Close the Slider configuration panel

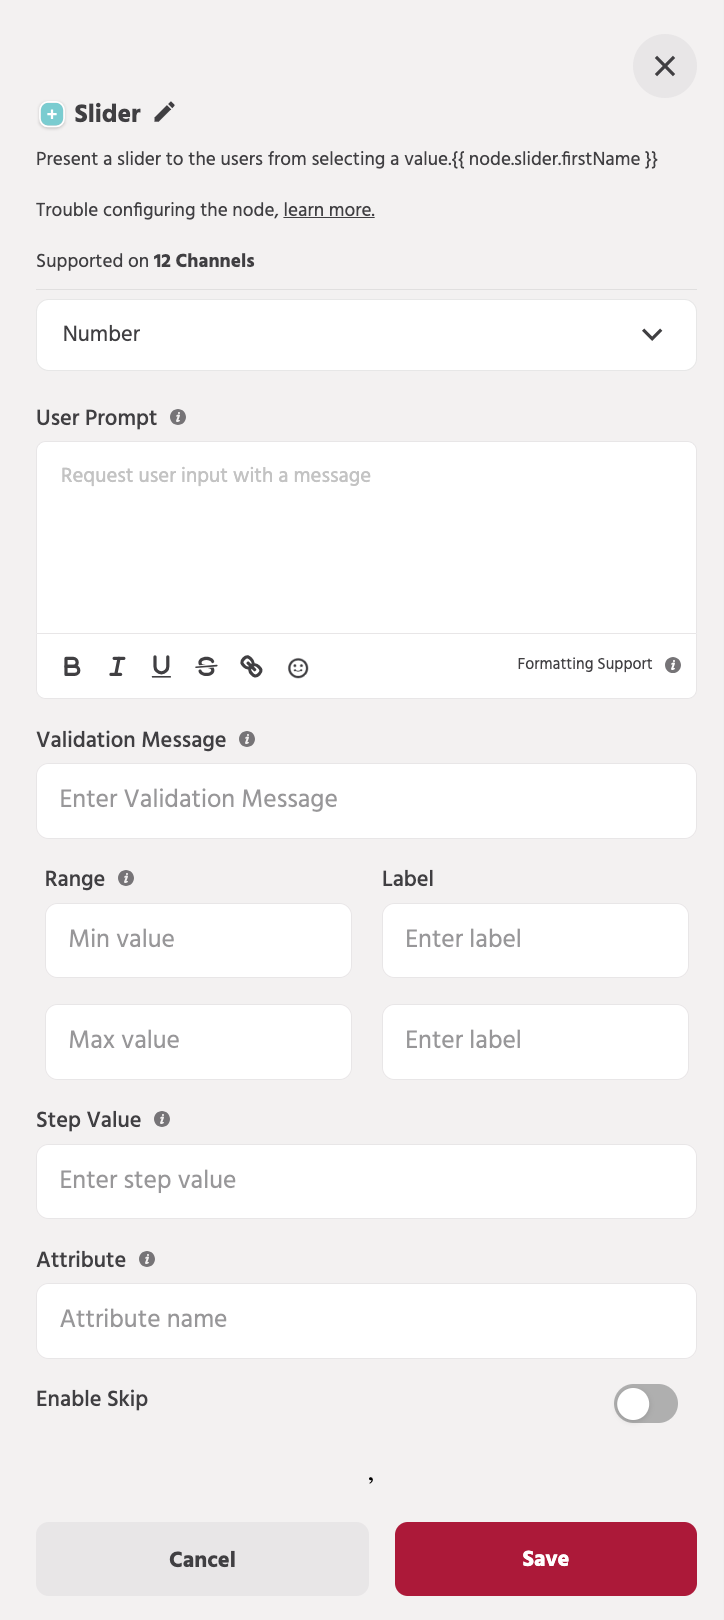[664, 66]
